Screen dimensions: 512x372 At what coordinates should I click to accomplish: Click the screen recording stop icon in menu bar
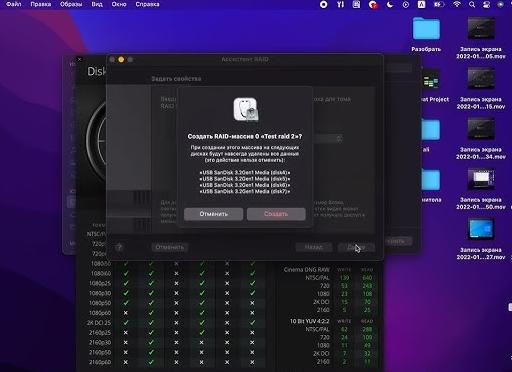coord(323,4)
